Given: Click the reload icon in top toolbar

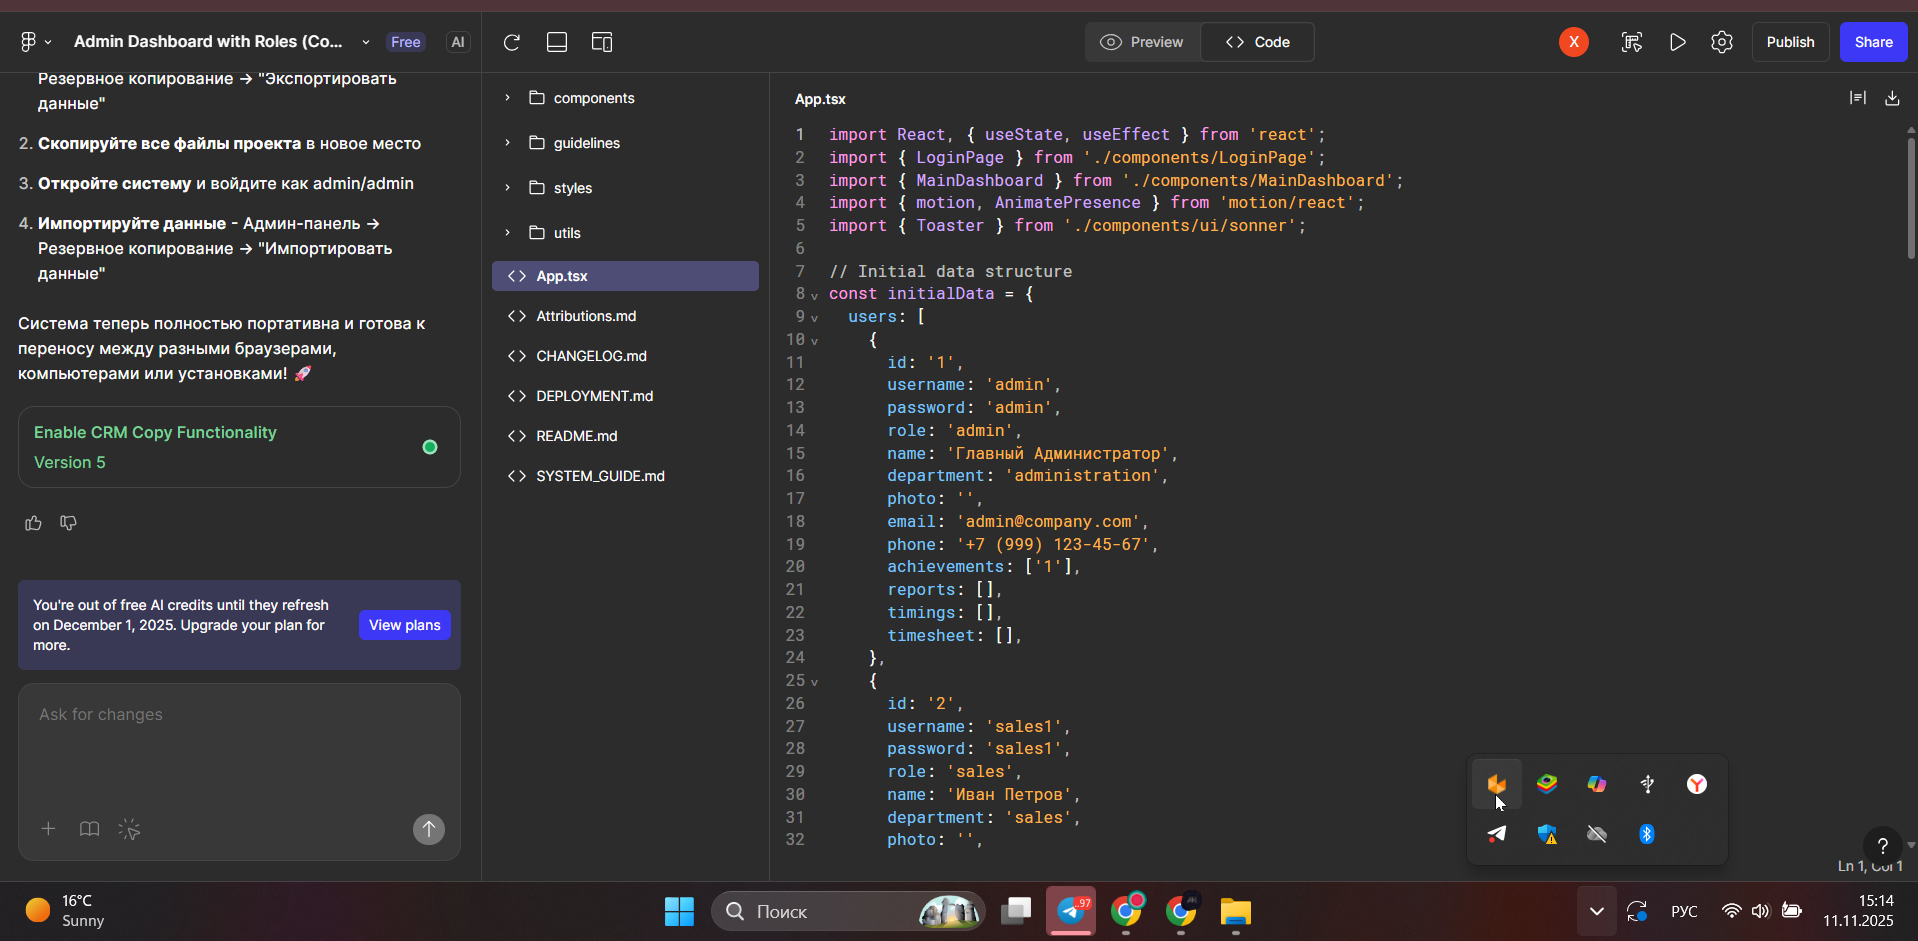Looking at the screenshot, I should click(x=512, y=42).
